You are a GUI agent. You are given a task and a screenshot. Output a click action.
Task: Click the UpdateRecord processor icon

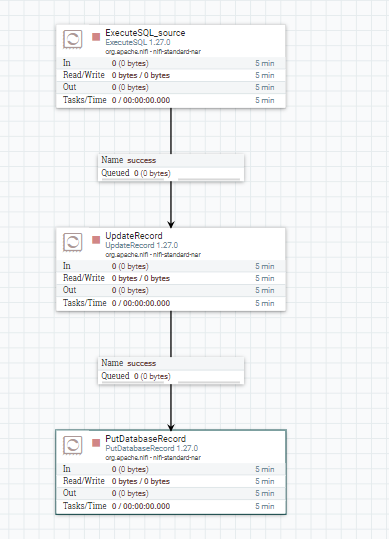73,242
